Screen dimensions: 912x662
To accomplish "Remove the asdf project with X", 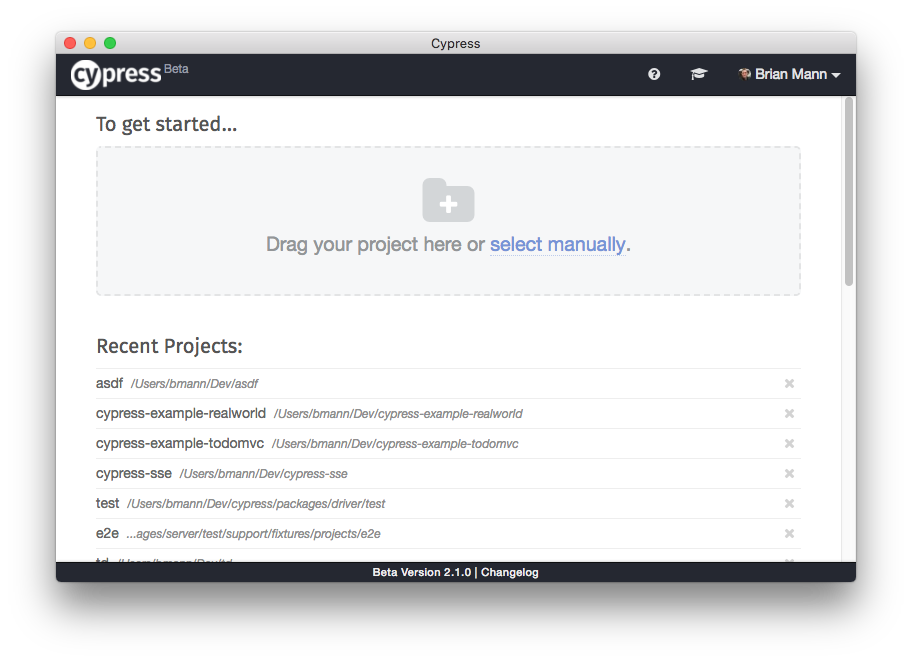I will (x=789, y=383).
